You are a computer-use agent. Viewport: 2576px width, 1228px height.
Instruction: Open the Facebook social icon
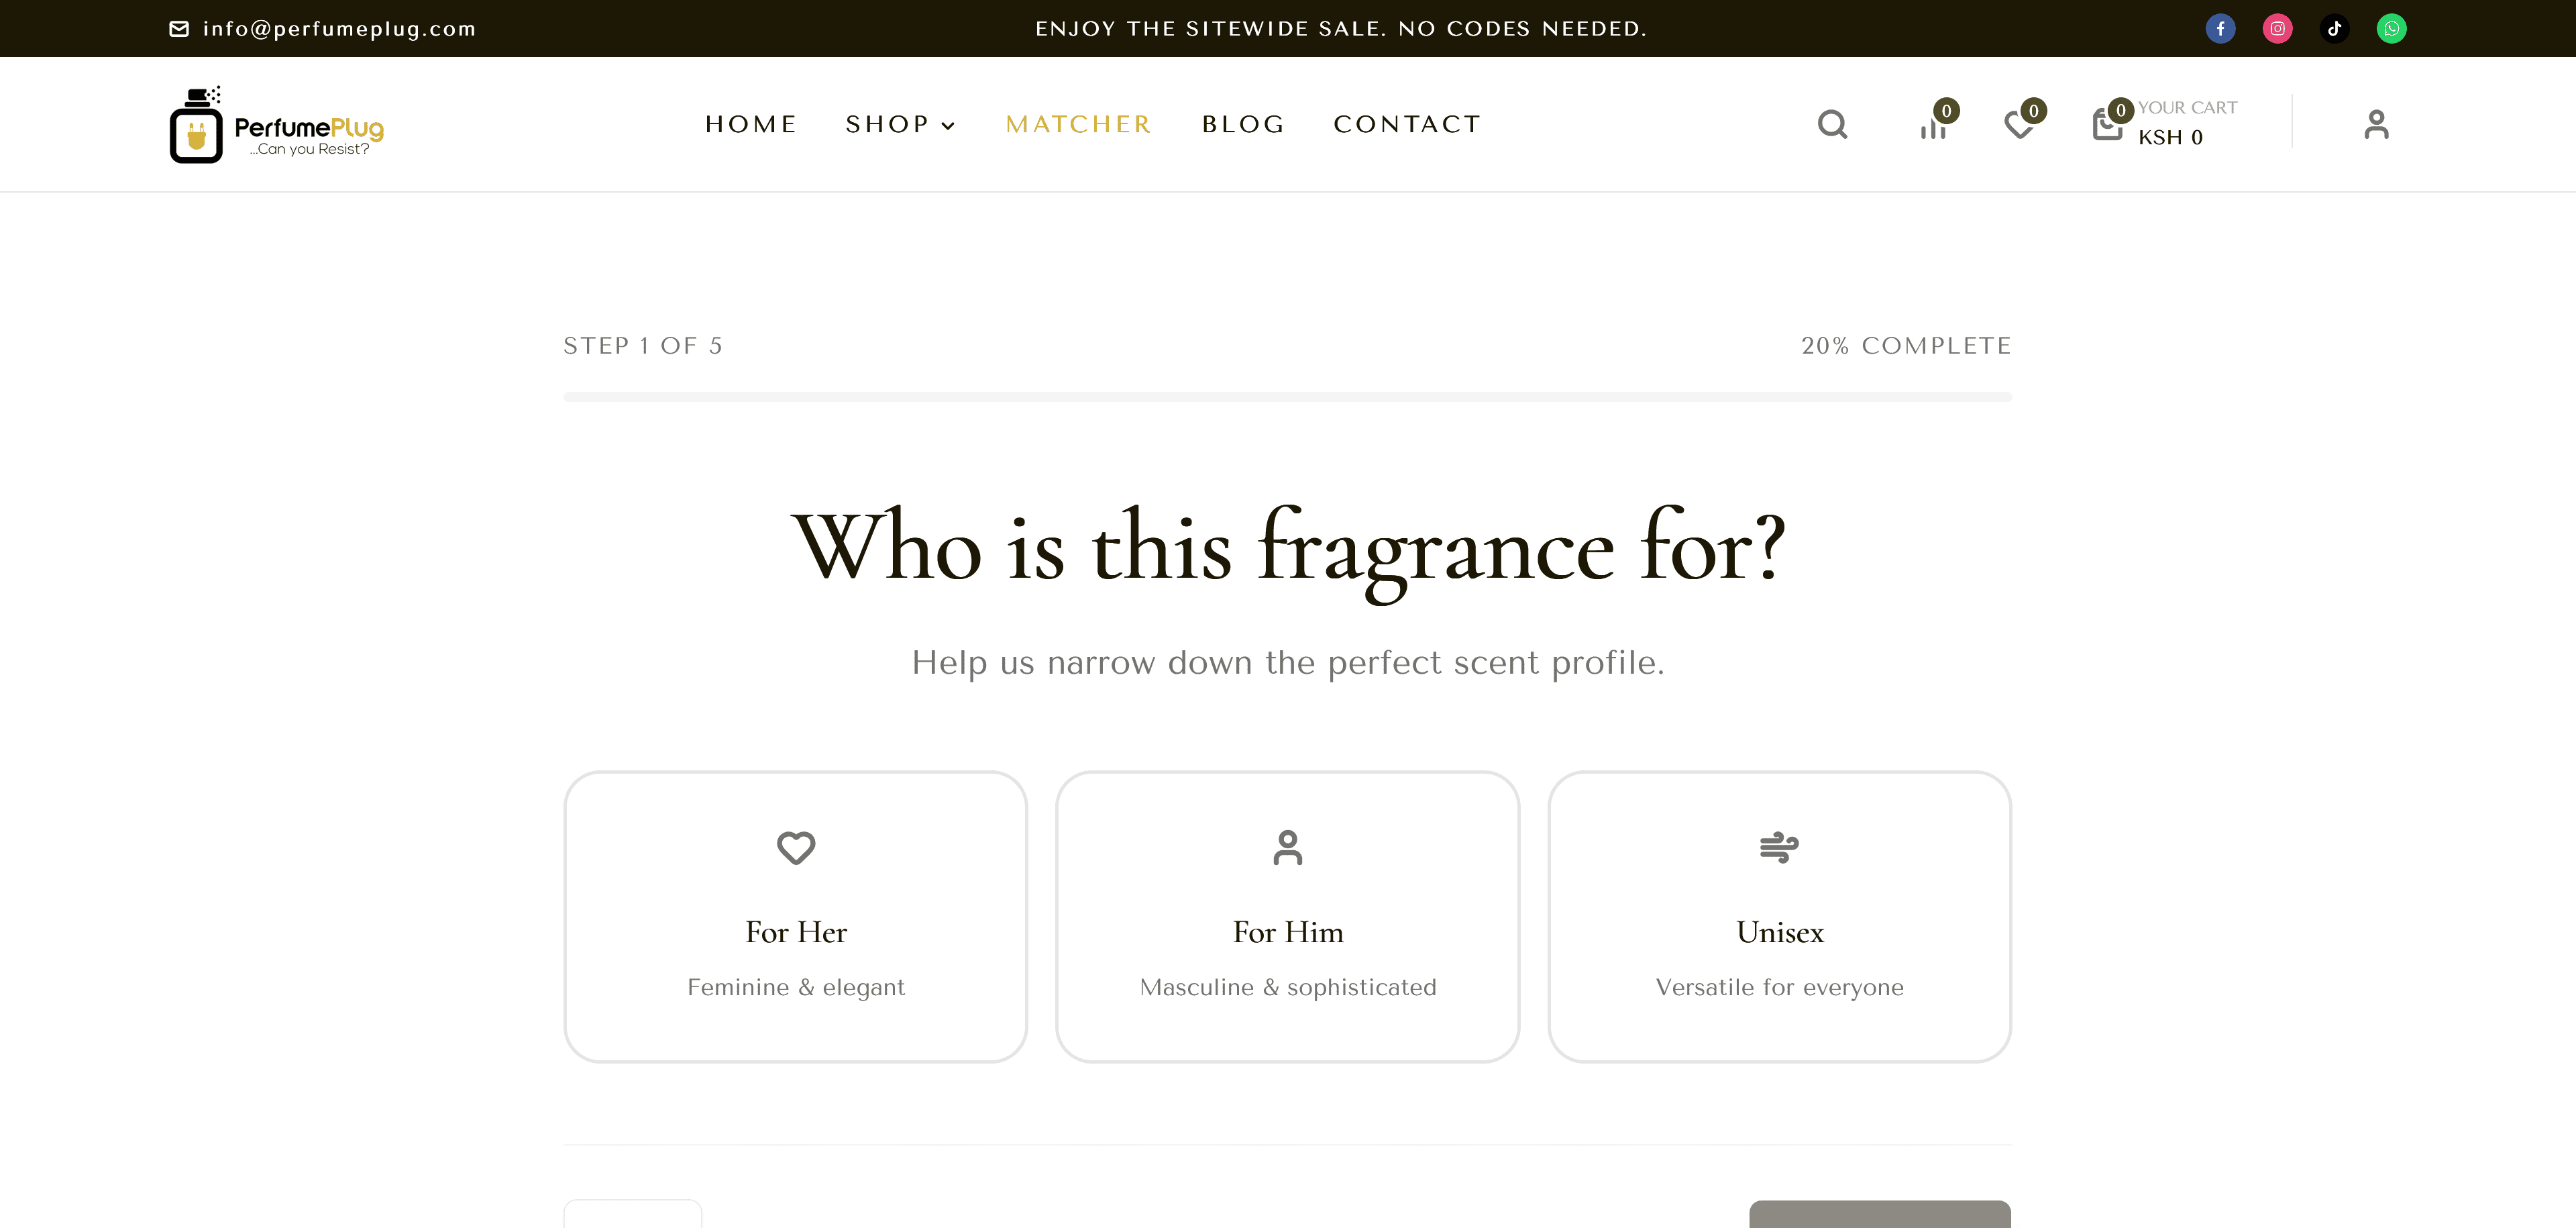2220,28
